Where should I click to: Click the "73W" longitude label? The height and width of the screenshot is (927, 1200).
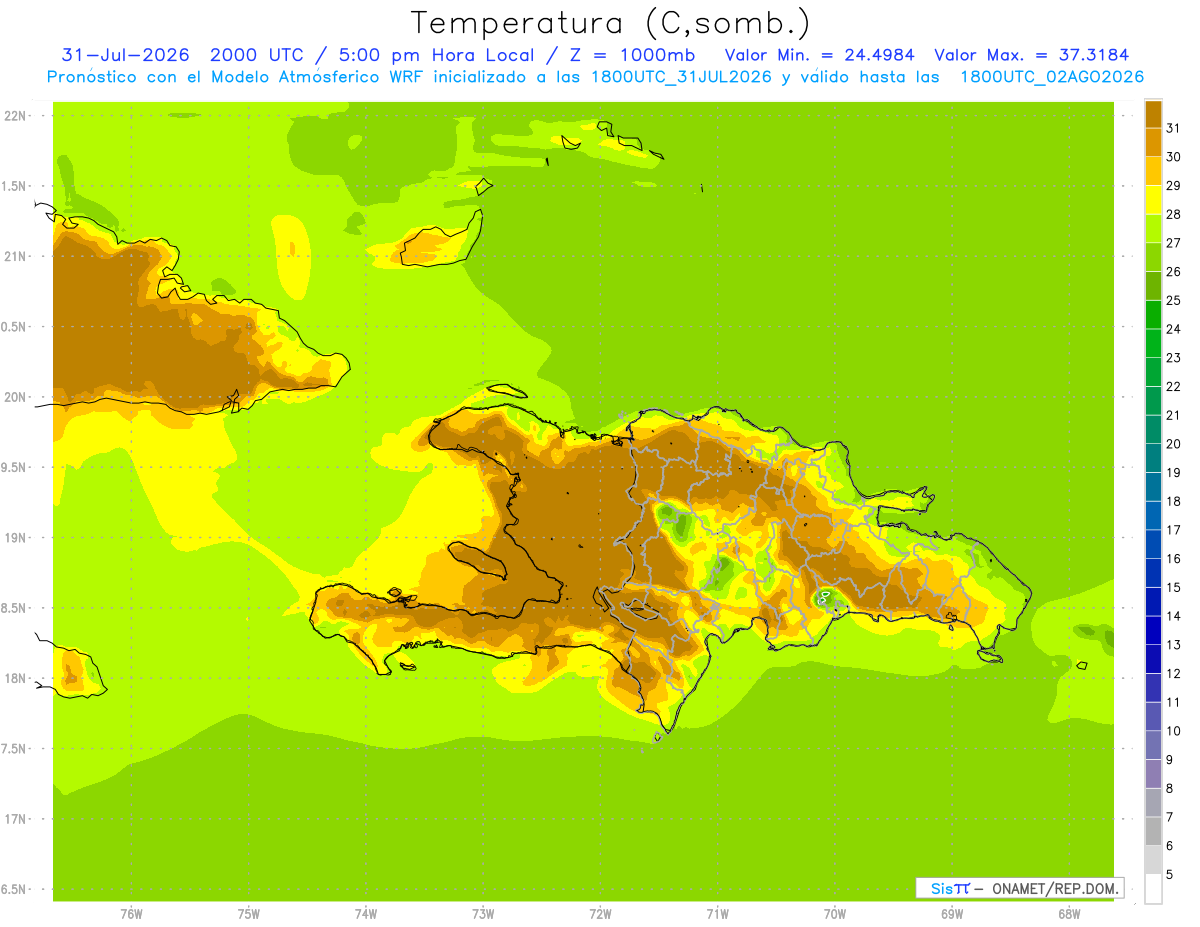(x=483, y=913)
